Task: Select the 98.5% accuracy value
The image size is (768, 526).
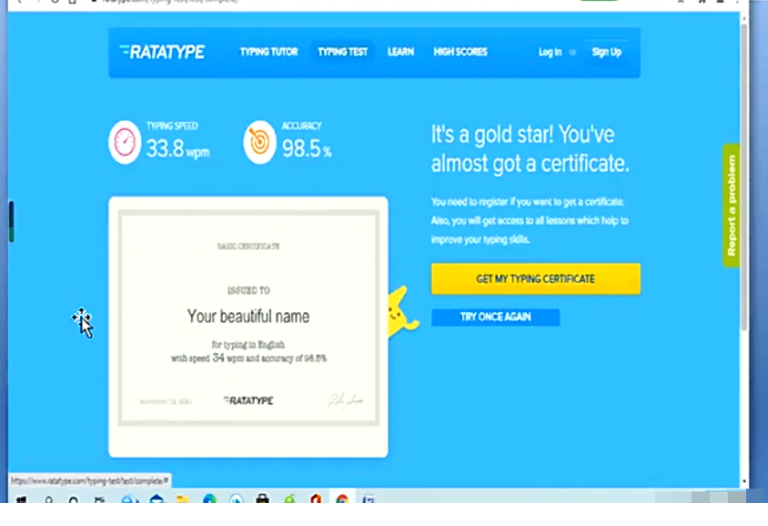Action: (x=307, y=148)
